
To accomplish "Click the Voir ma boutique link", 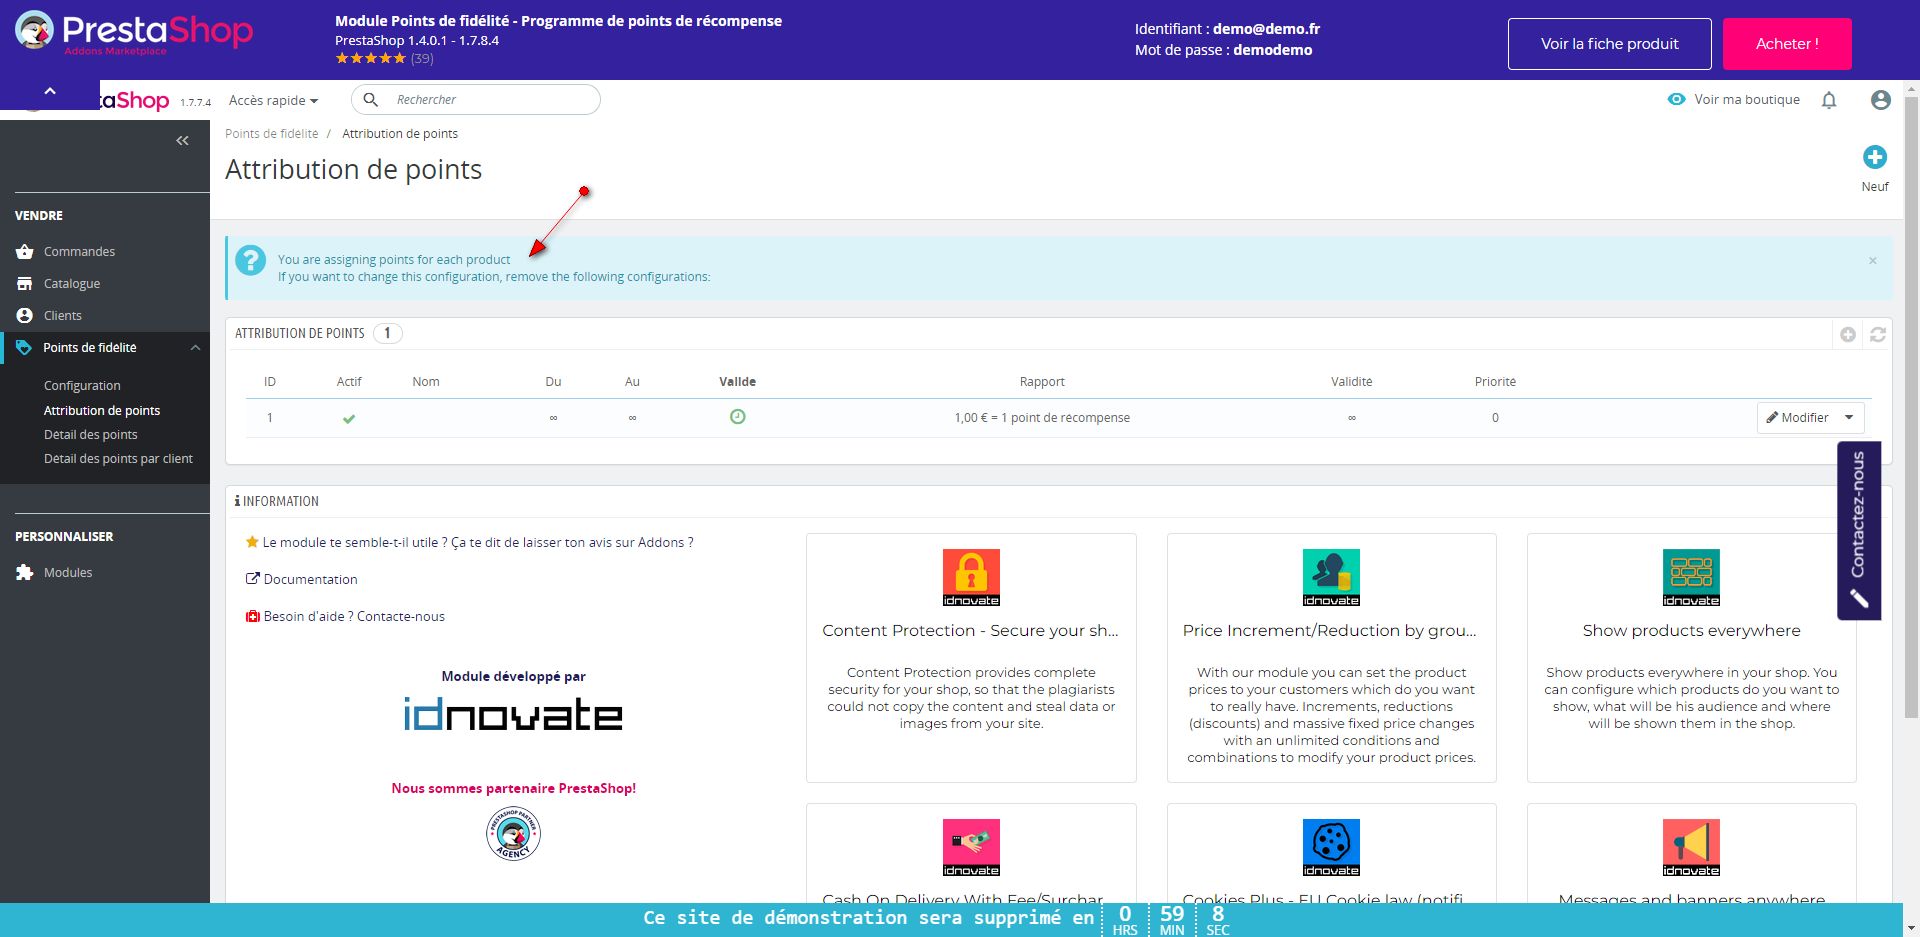I will coord(1747,100).
